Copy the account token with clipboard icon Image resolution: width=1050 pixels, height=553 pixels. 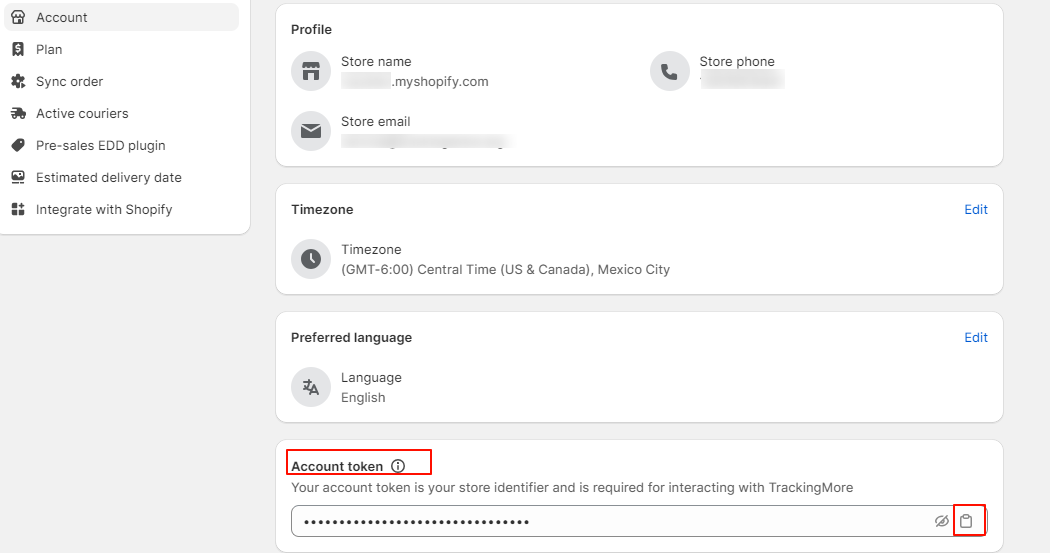[966, 521]
